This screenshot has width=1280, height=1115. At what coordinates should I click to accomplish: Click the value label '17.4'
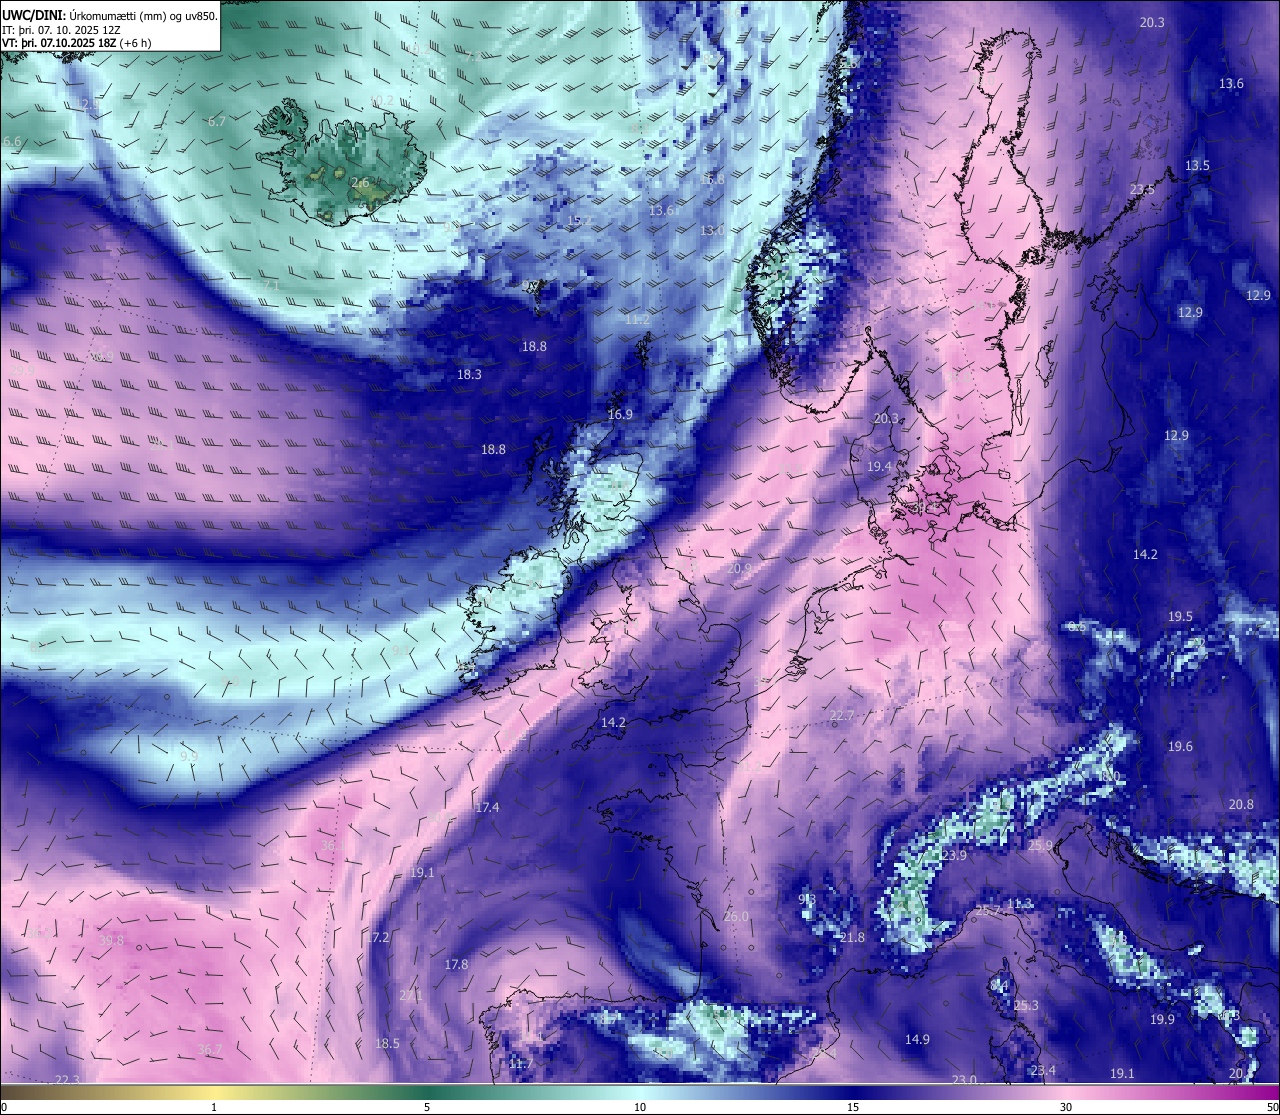pos(487,808)
